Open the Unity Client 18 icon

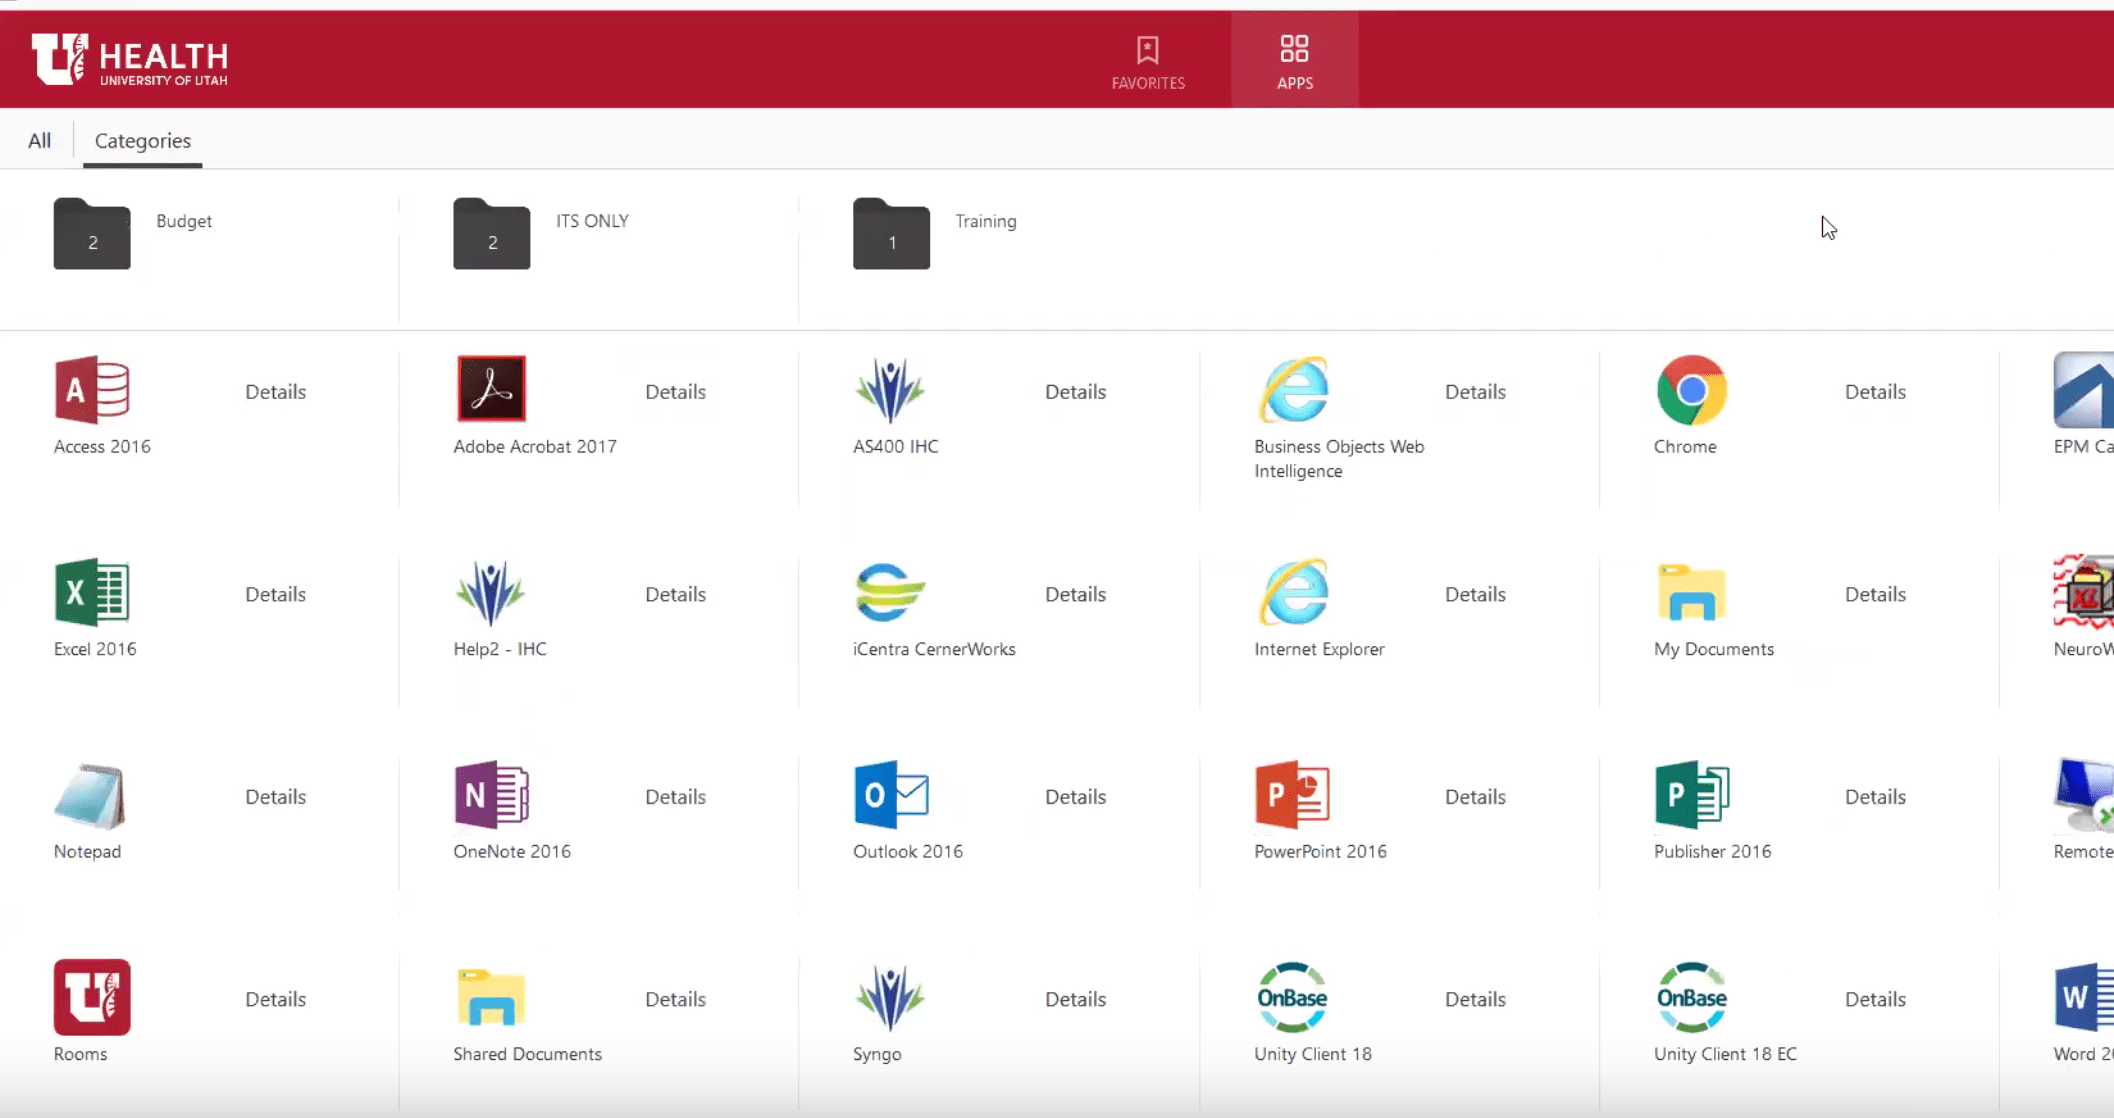tap(1292, 998)
